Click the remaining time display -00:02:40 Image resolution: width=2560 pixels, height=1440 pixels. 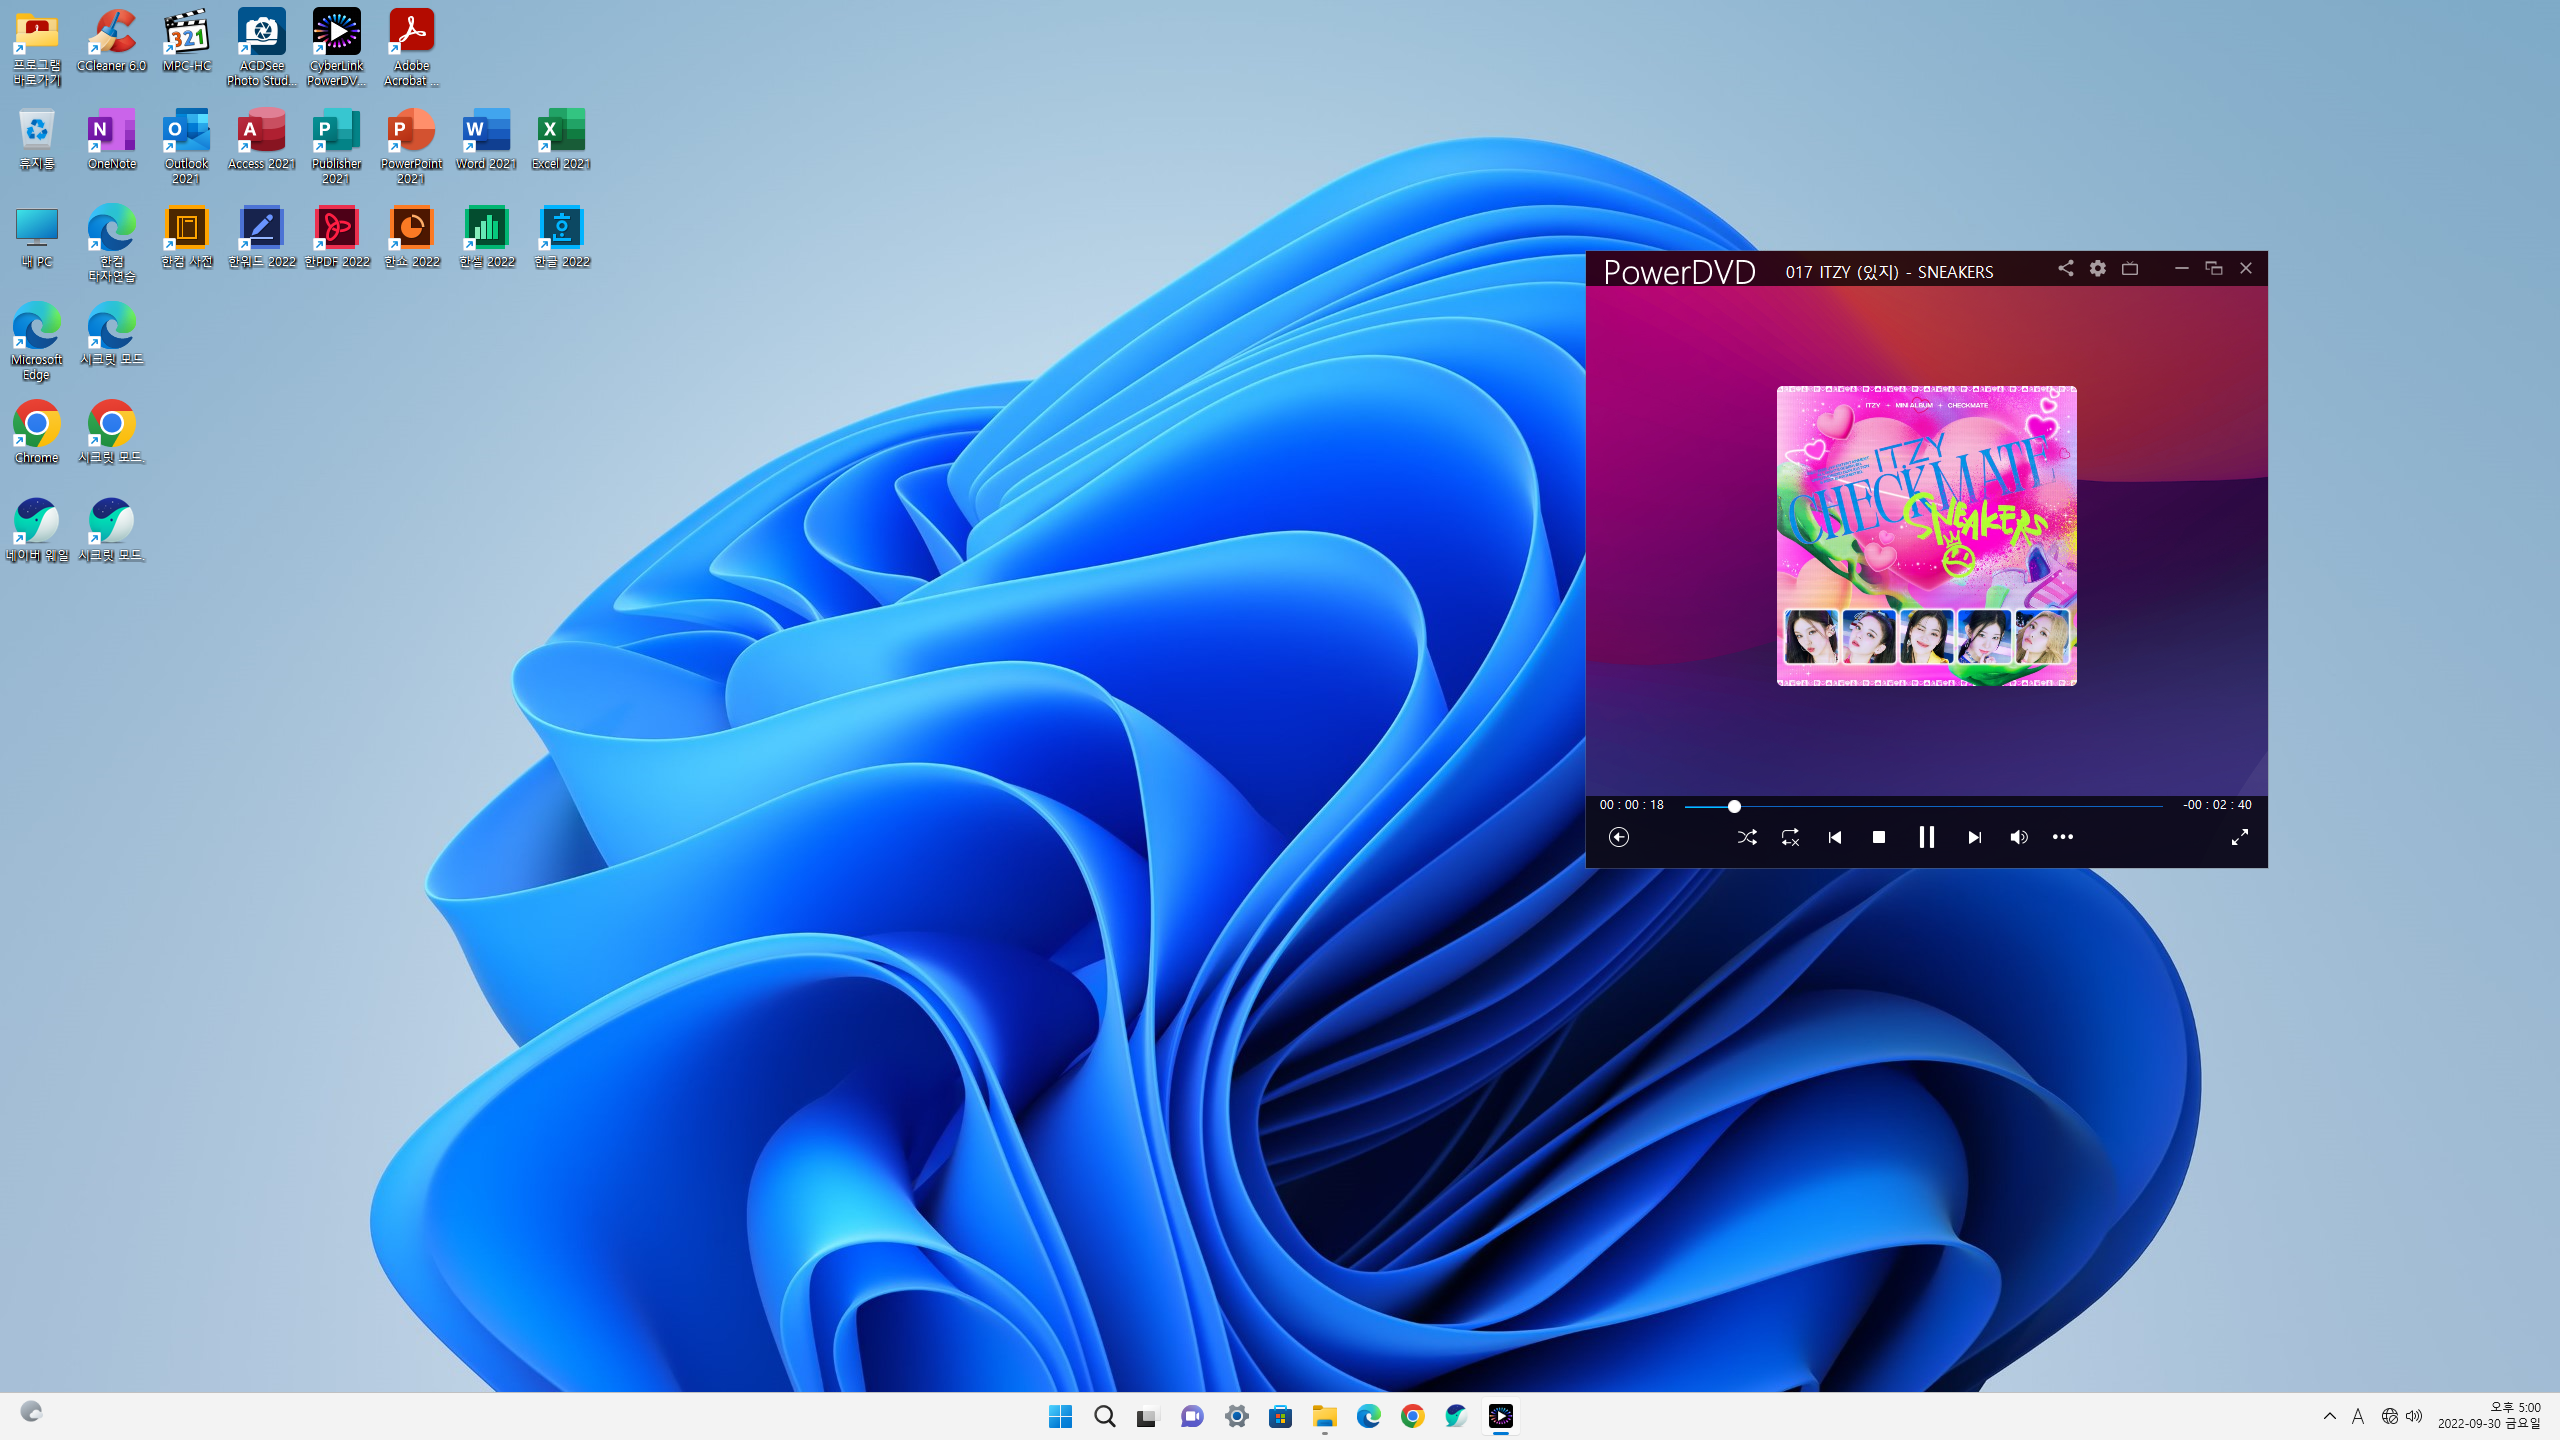[x=2216, y=805]
